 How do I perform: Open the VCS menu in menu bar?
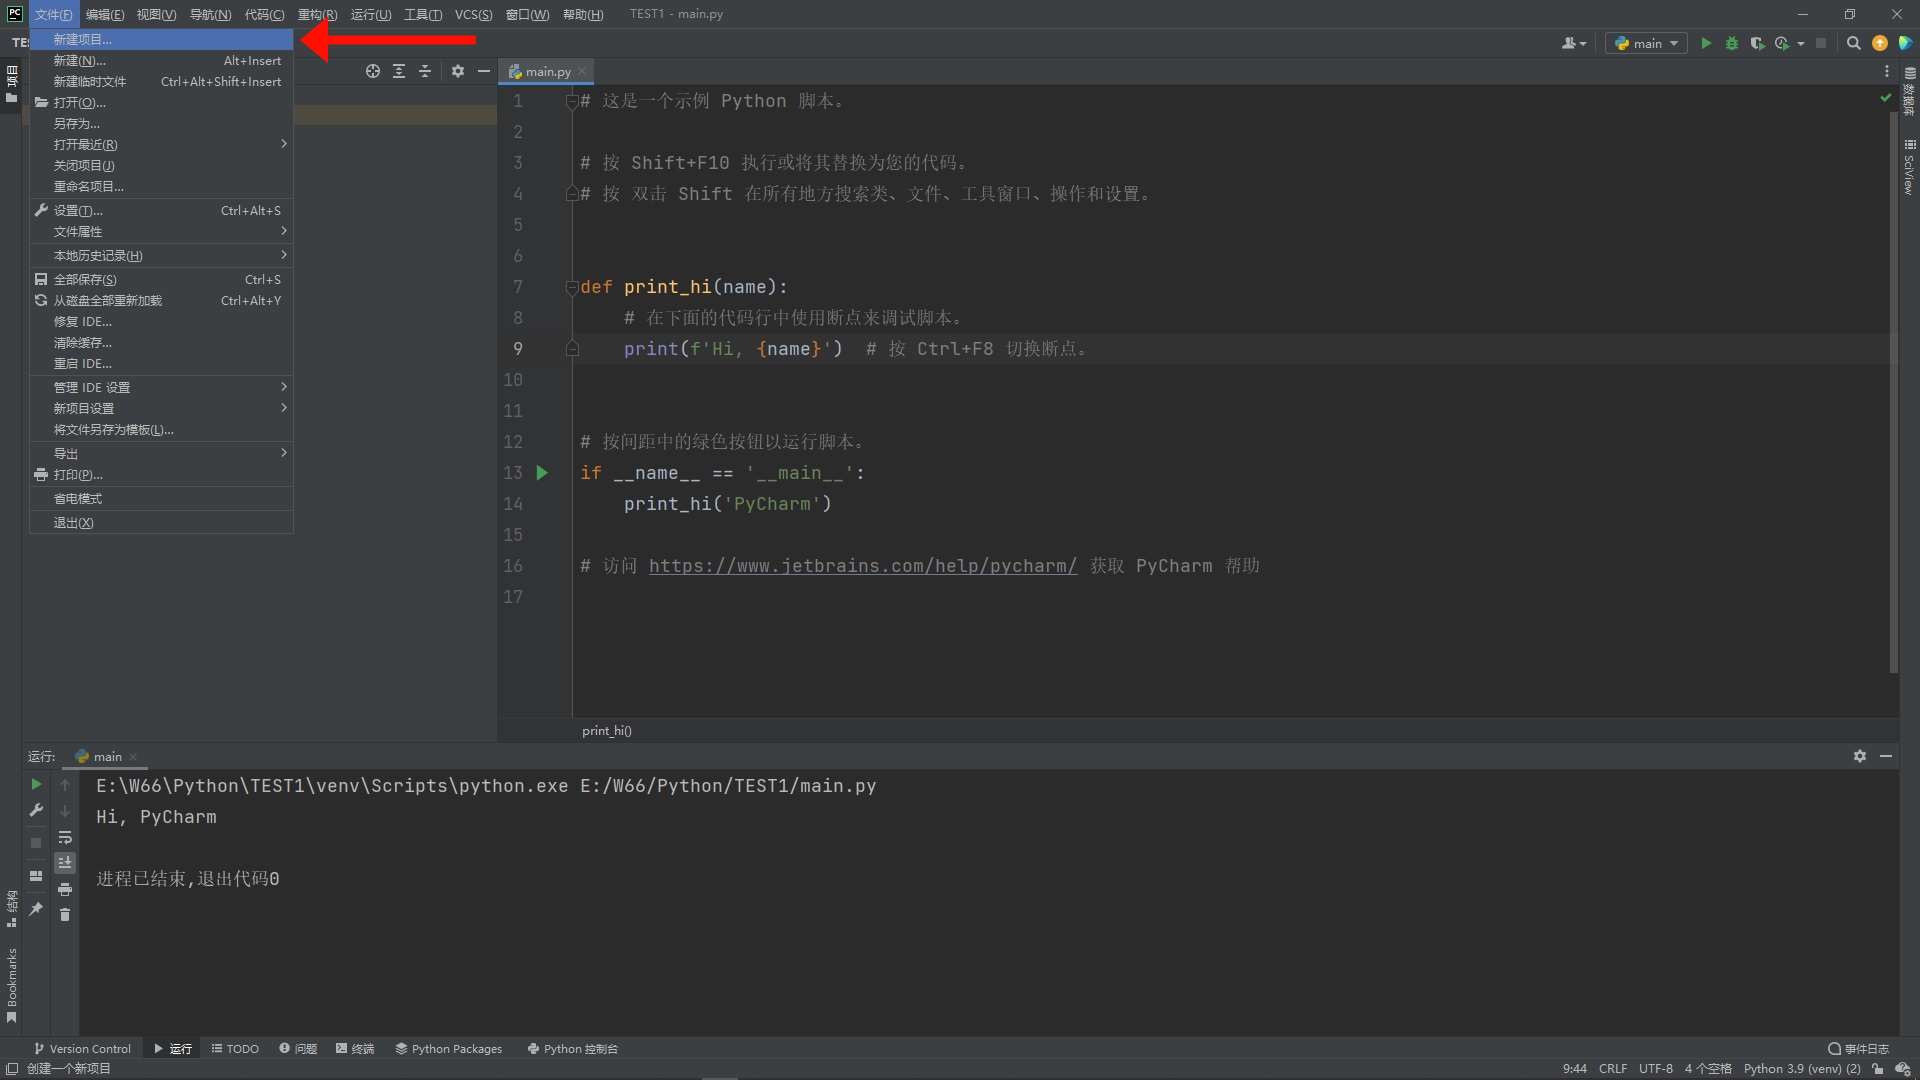473,14
